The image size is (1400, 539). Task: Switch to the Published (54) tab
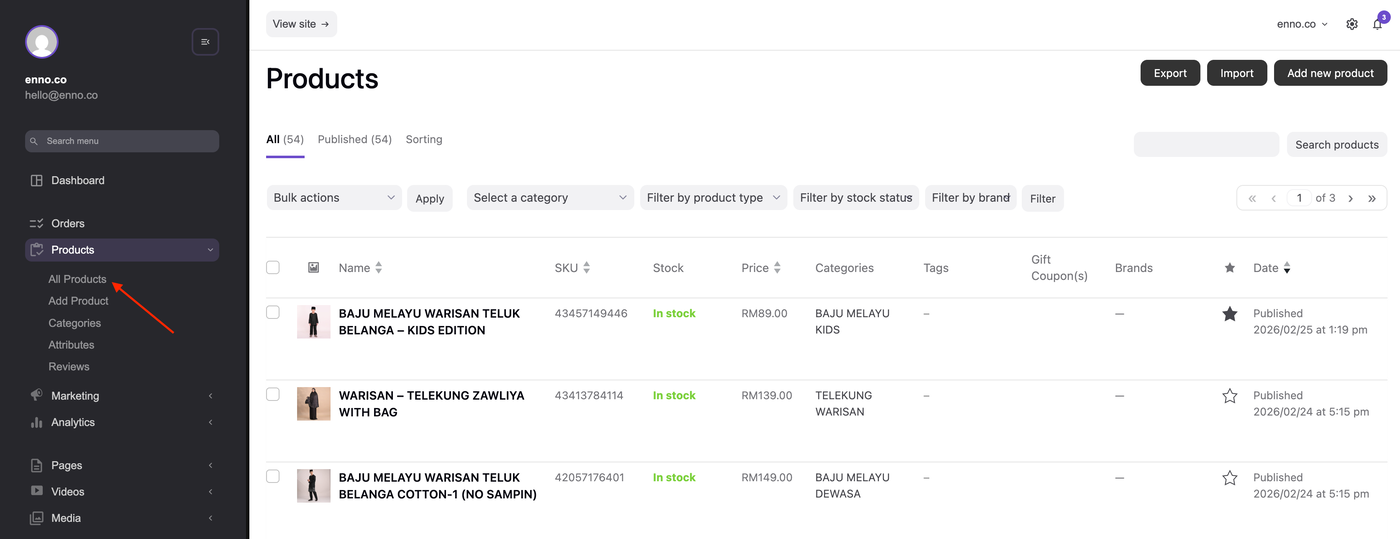354,139
